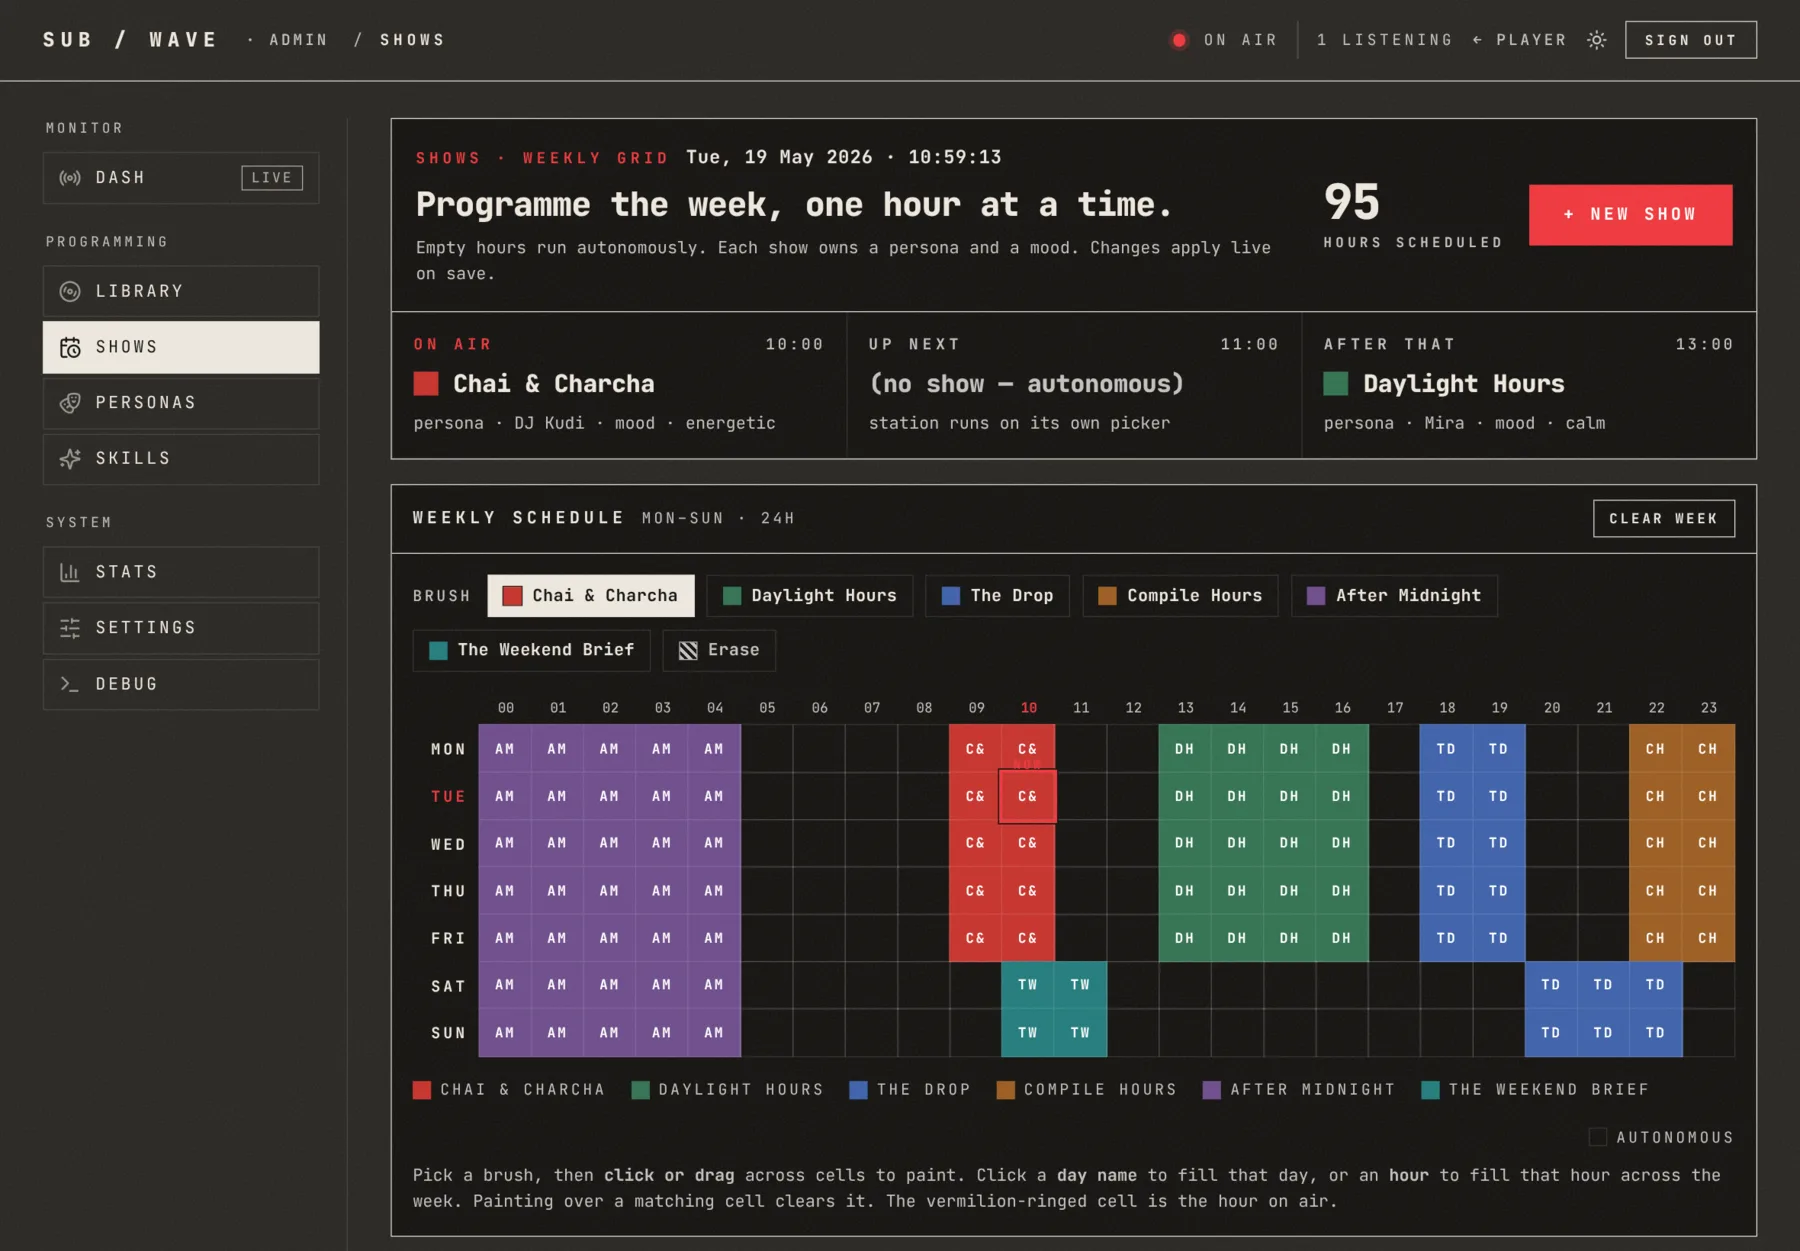Viewport: 1800px width, 1251px height.
Task: Click the Sunday 11:00 TW cell
Action: 1080,1033
